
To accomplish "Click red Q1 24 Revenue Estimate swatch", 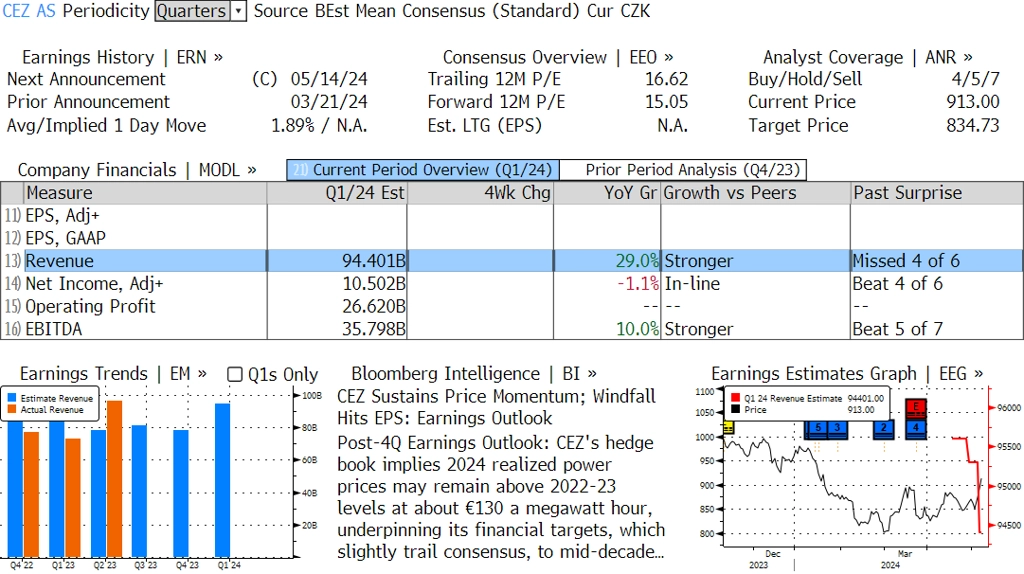I will click(735, 398).
